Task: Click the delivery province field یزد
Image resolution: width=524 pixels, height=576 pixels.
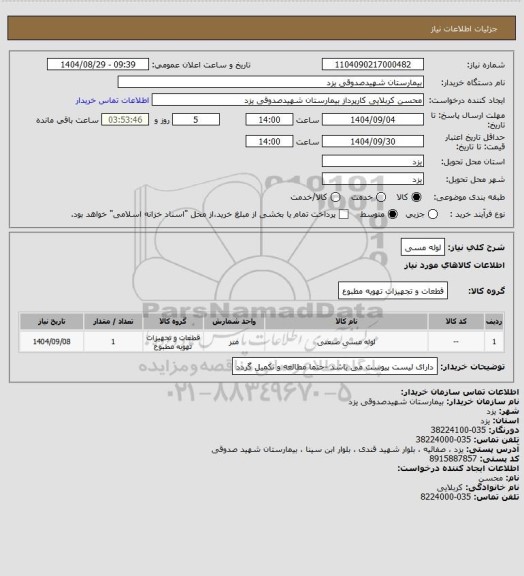Action: tap(373, 161)
